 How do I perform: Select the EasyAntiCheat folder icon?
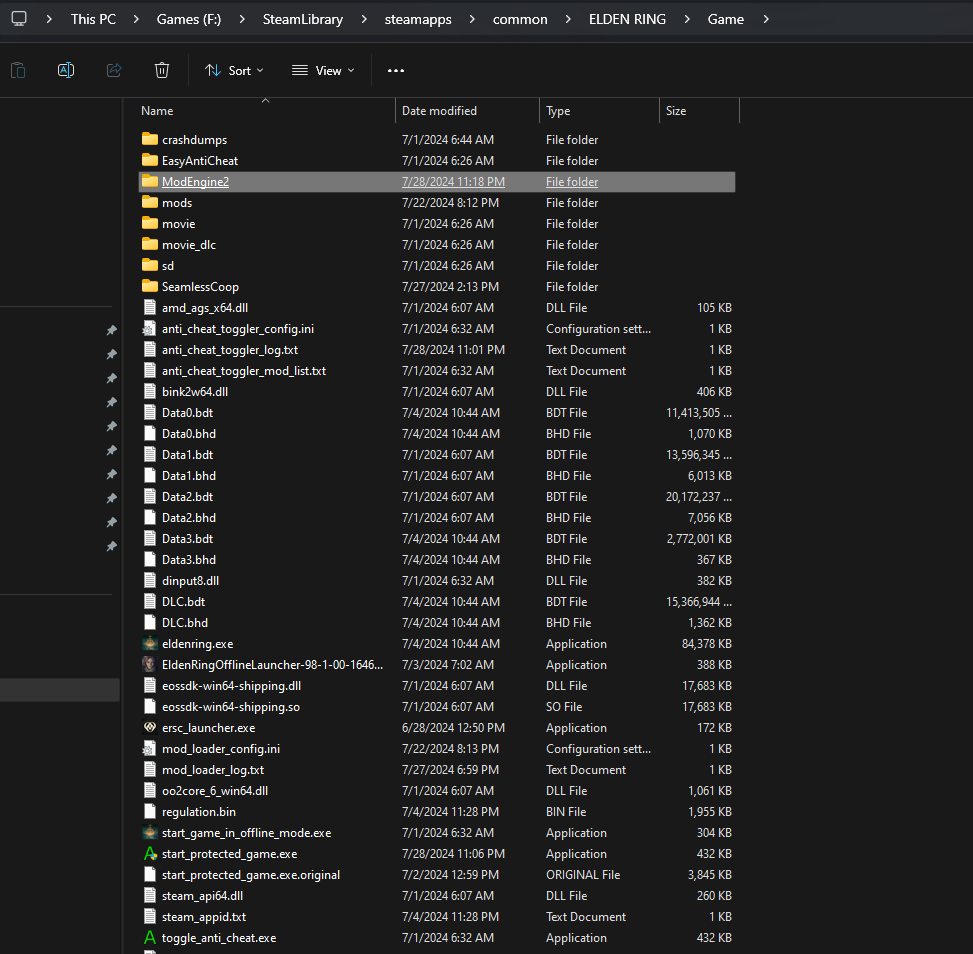150,160
